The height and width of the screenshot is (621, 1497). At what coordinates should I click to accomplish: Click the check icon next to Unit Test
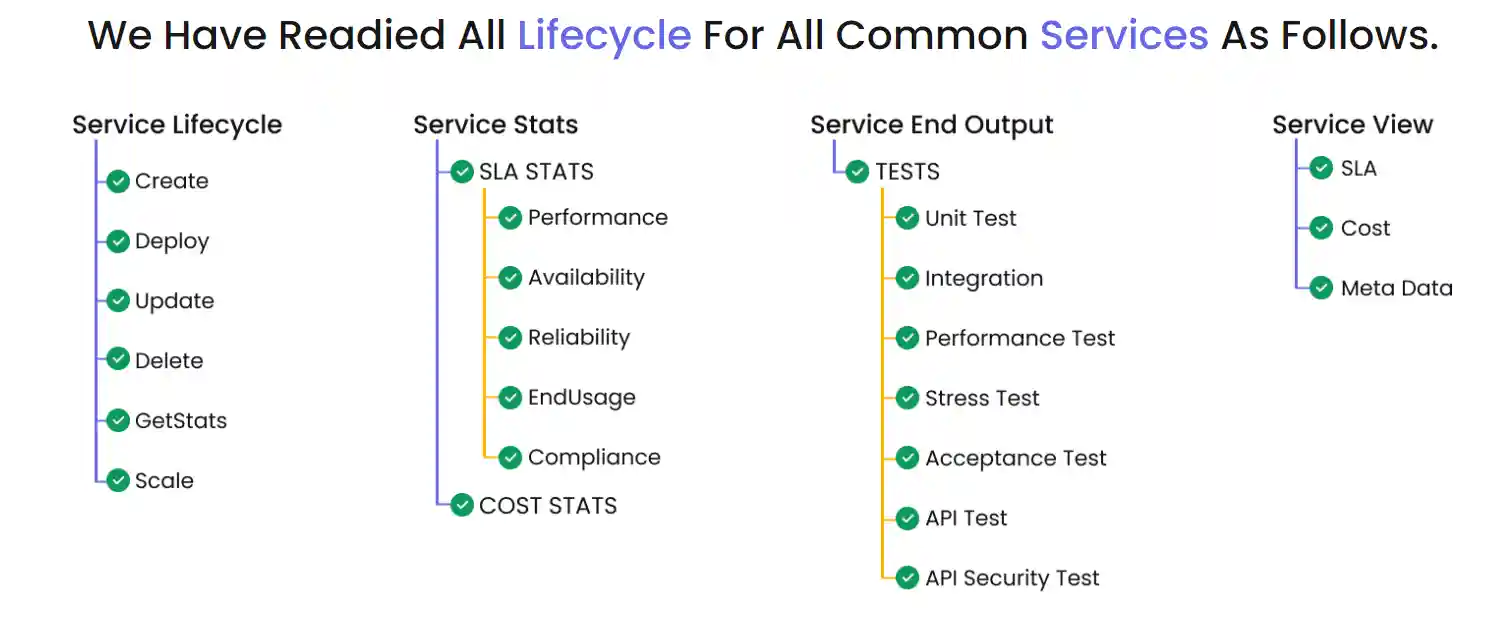coord(907,218)
